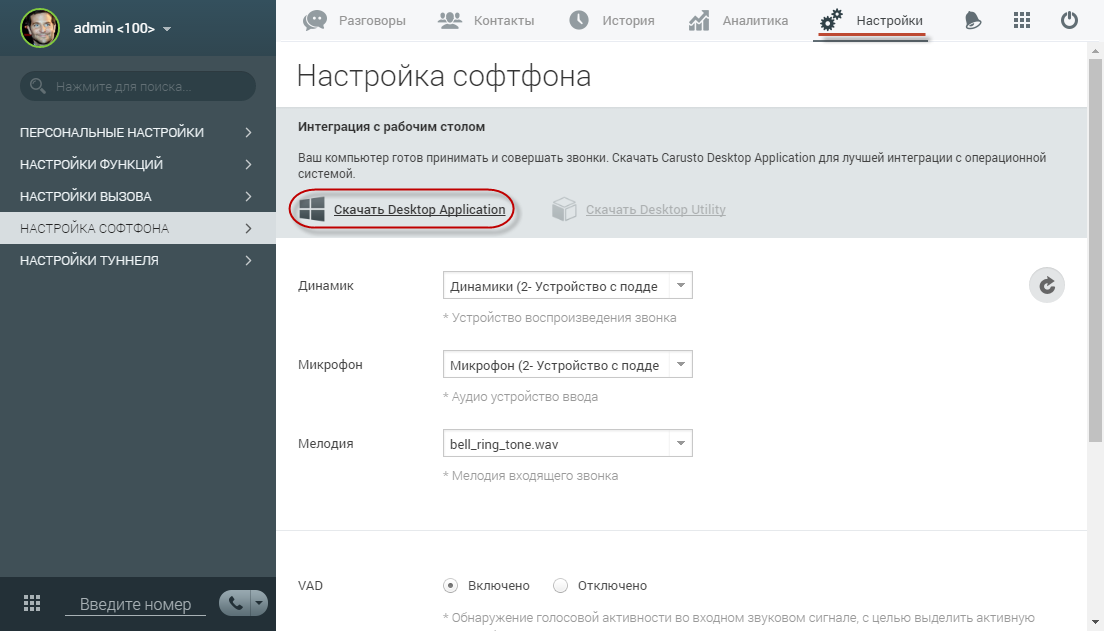
Task: Switch to Аналитика tab
Action: coord(738,20)
